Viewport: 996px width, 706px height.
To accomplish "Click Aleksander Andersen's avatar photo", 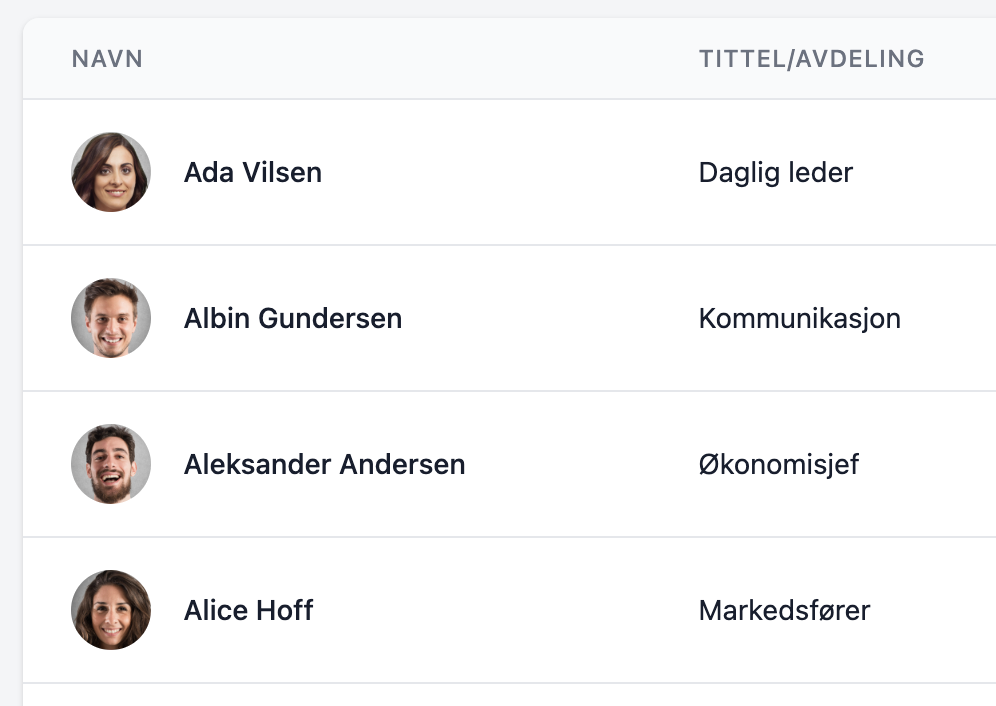I will click(110, 464).
